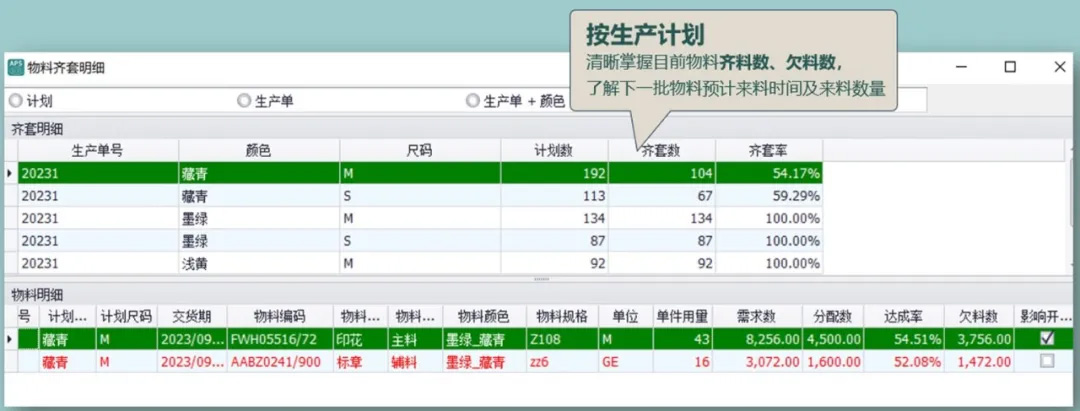
Task: Select material row AABZ0241/900
Action: (279, 361)
